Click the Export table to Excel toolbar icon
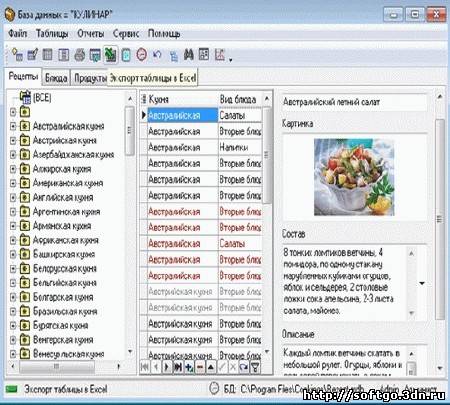The height and width of the screenshot is (405, 450). click(x=110, y=55)
